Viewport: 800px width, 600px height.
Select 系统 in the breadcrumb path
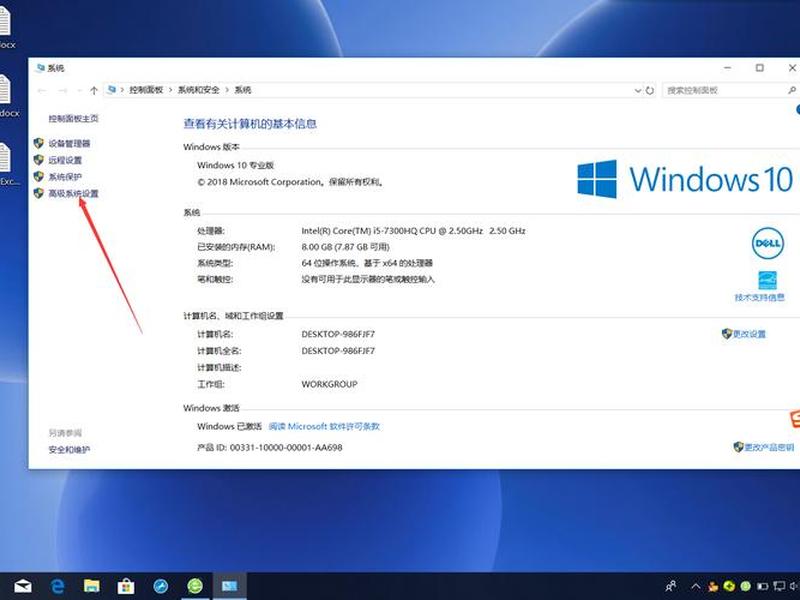click(x=243, y=90)
